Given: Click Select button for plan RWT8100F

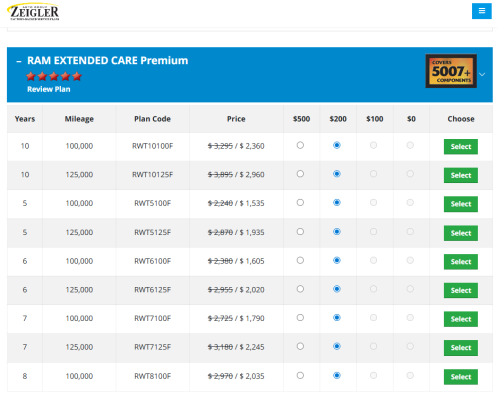Looking at the screenshot, I should (x=461, y=377).
